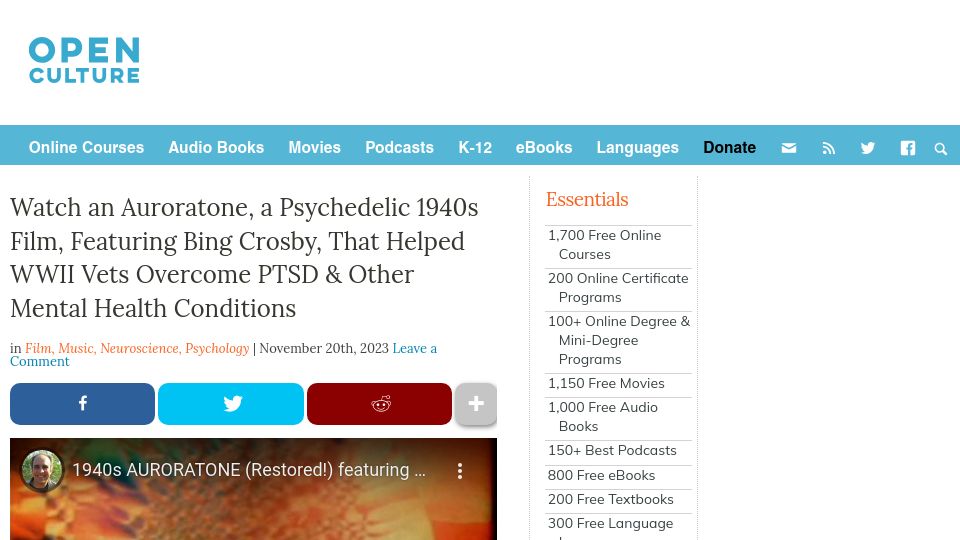Click the video channel avatar
The width and height of the screenshot is (960, 540).
(x=42, y=470)
